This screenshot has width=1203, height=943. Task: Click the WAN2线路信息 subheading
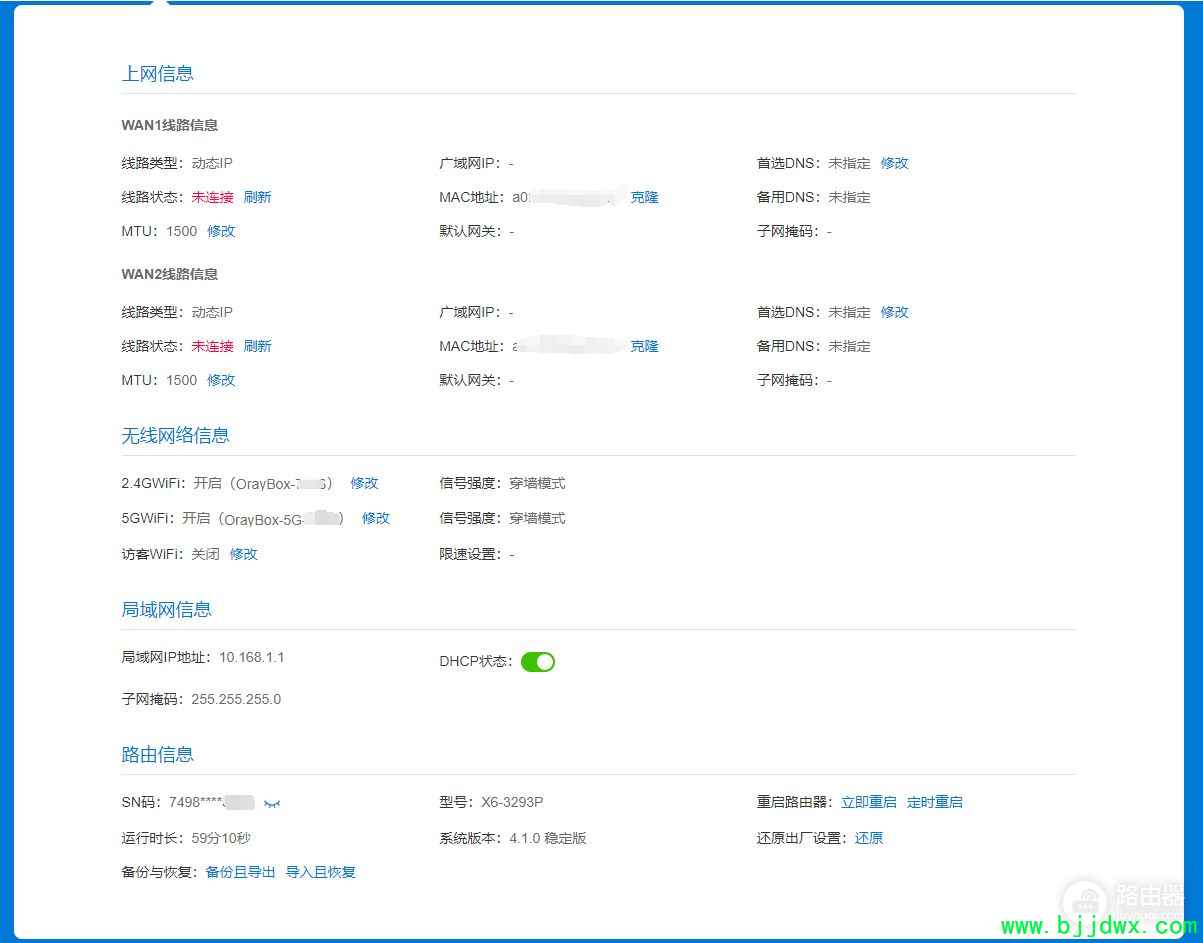tap(170, 274)
